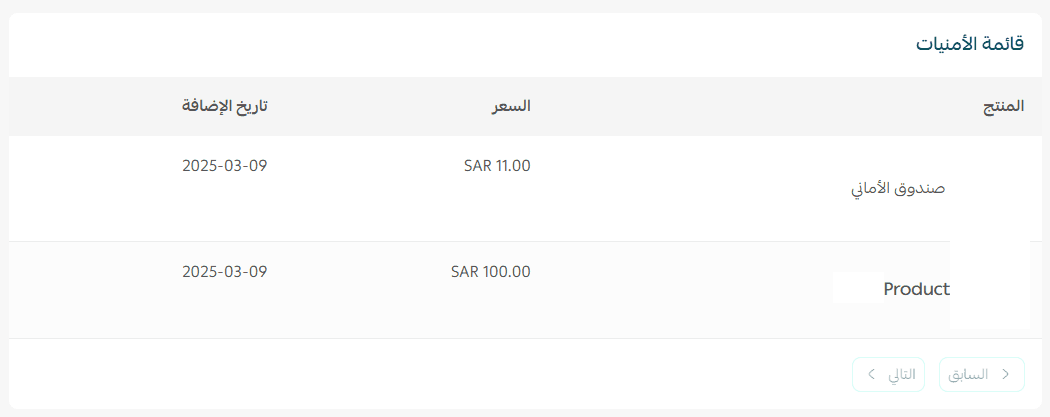Go to previous page with السابق
Image resolution: width=1050 pixels, height=417 pixels.
pos(981,374)
